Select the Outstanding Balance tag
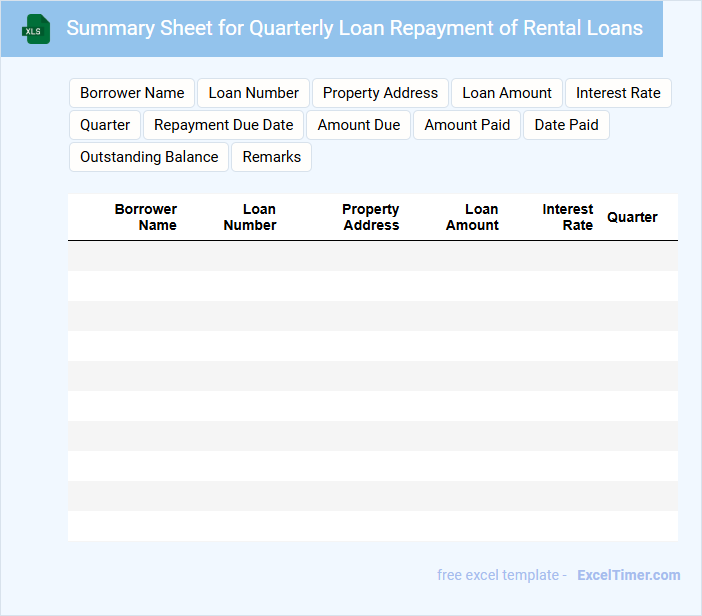 pos(149,157)
